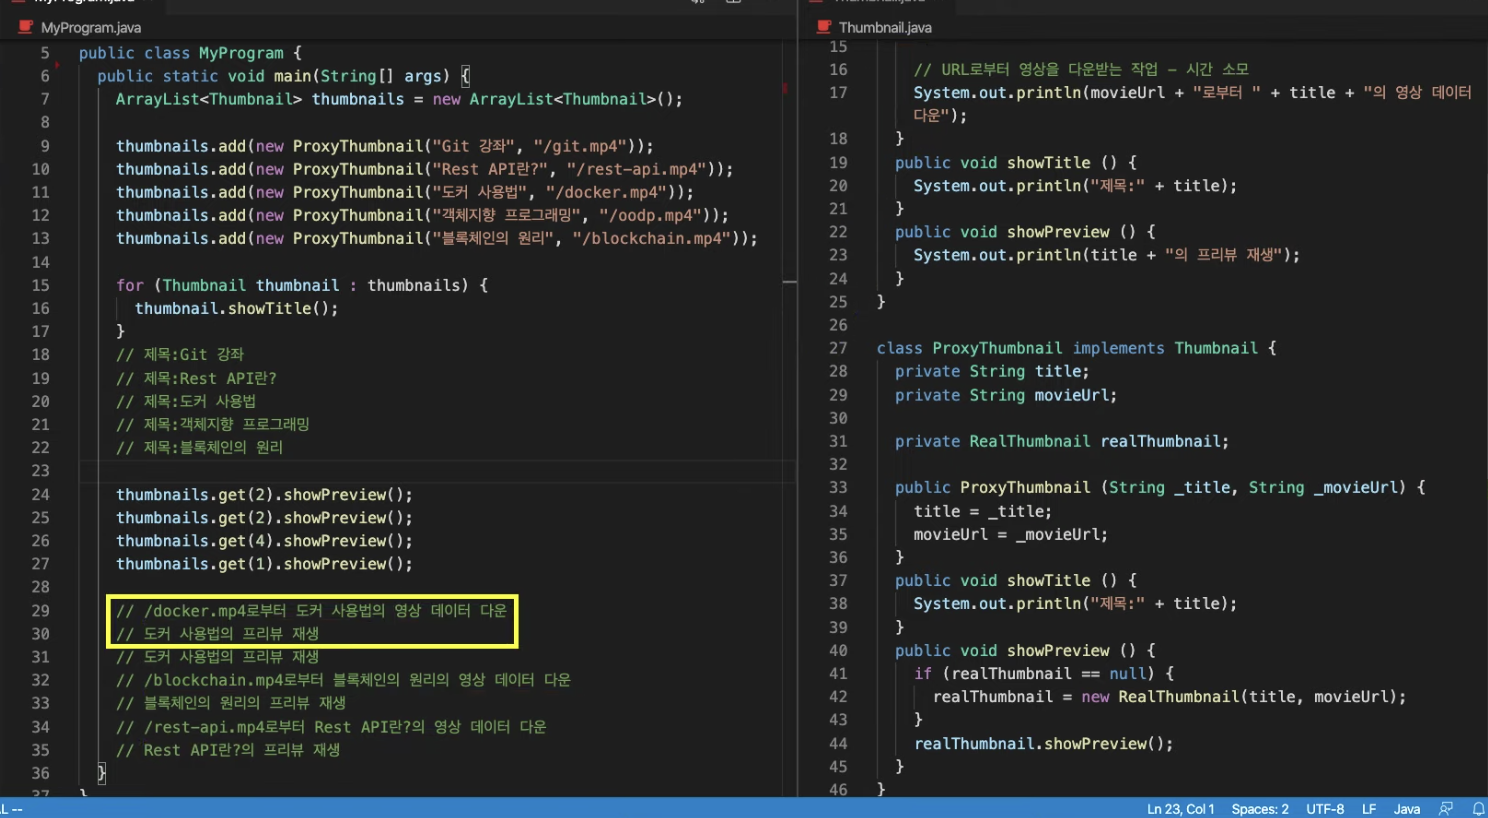Click the line adding "/docker.mp4" ProxyThumbnail

(x=405, y=192)
